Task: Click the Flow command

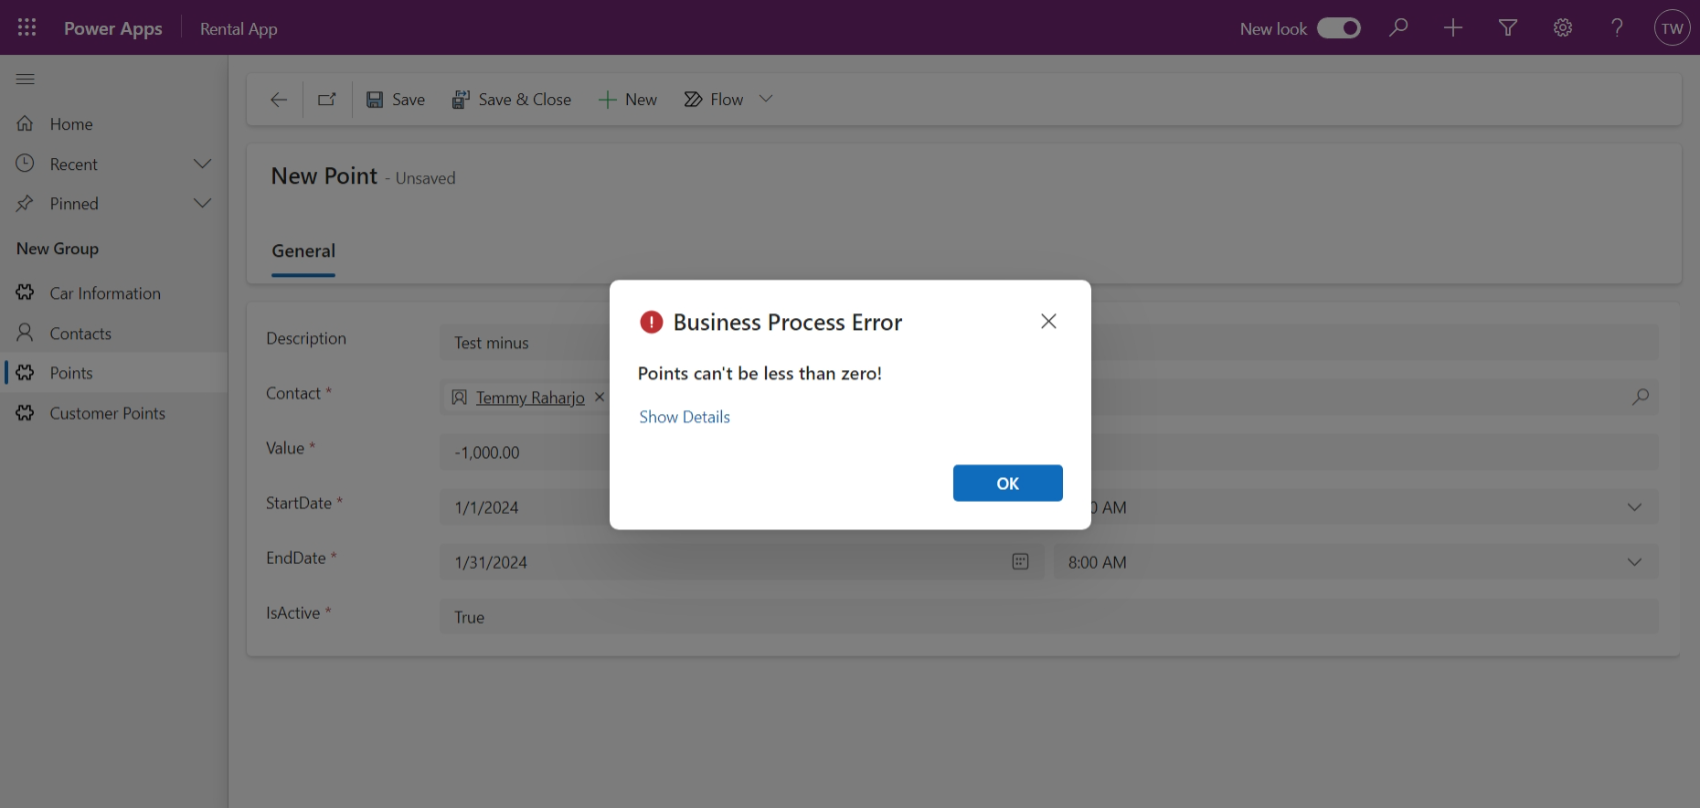Action: click(714, 100)
